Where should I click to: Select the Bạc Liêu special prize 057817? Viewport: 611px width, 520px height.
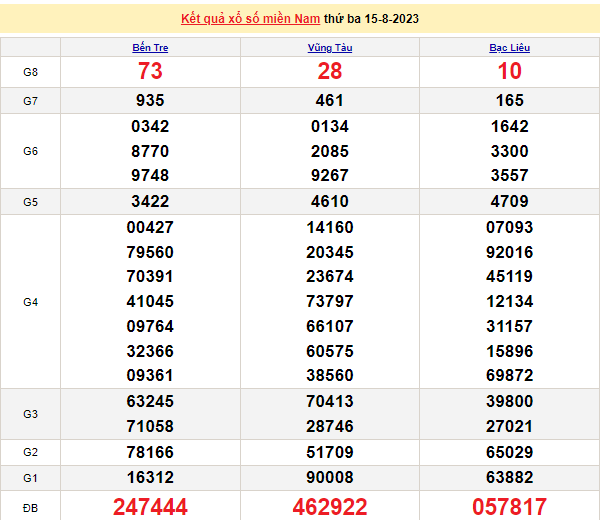pyautogui.click(x=509, y=507)
